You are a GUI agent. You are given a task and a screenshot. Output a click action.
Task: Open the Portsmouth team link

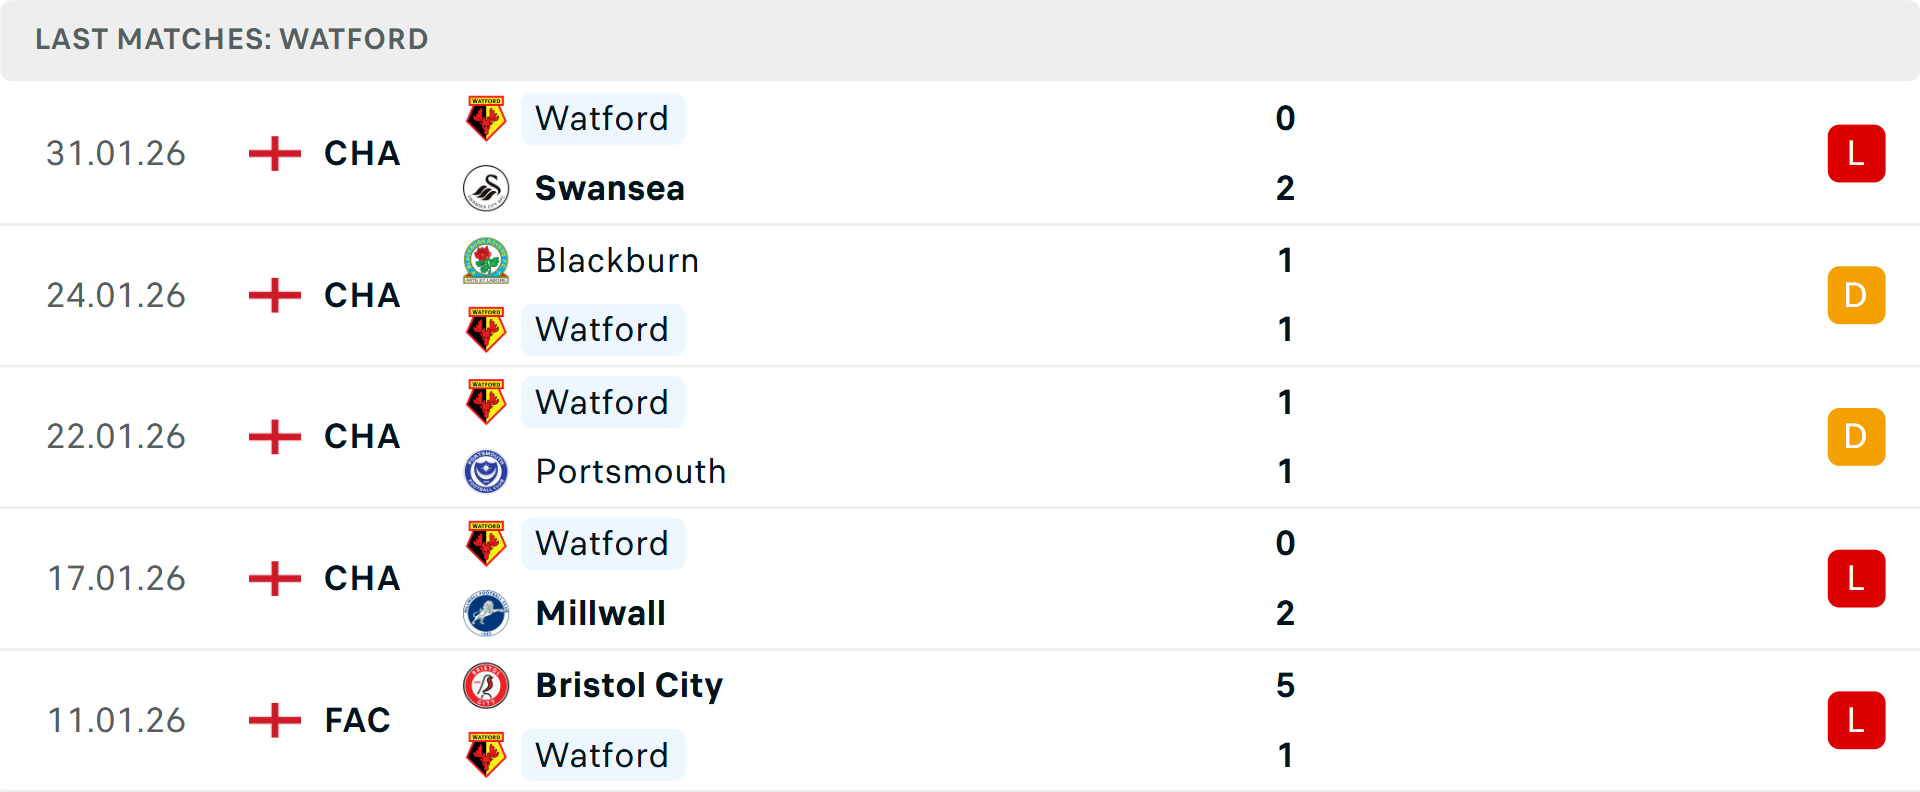coord(630,471)
